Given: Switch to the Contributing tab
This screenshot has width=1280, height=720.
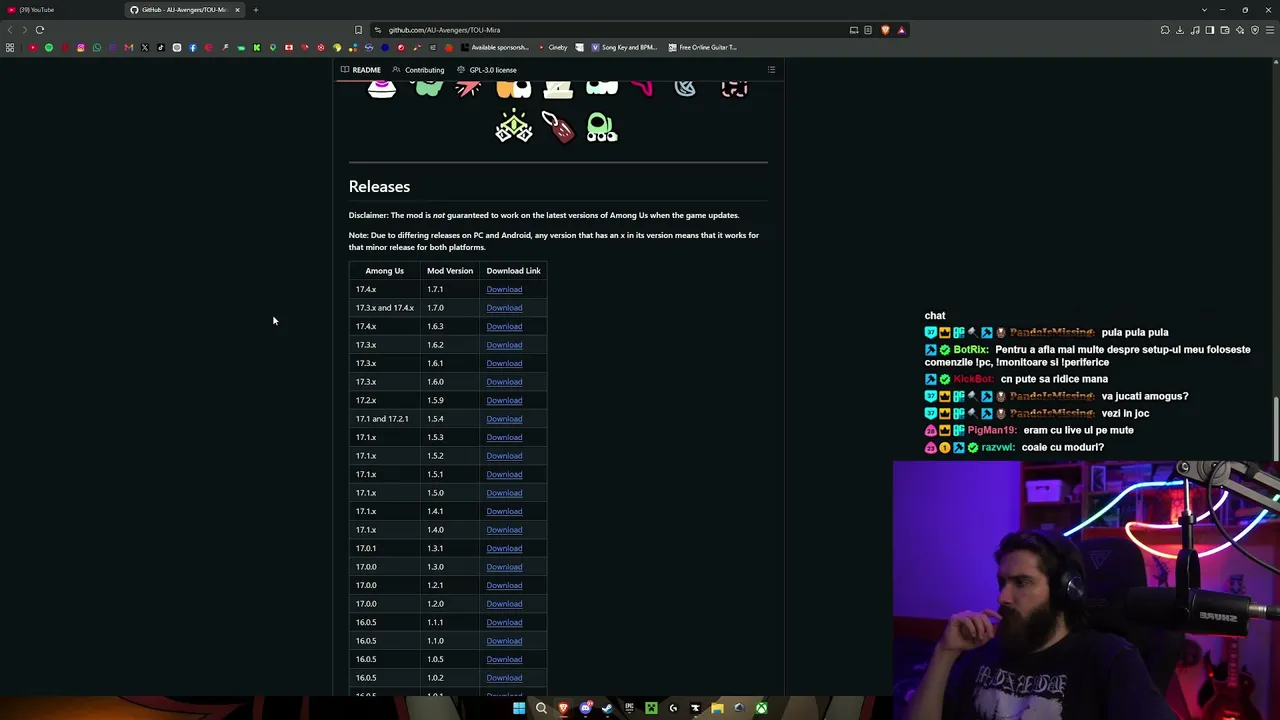Looking at the screenshot, I should pos(418,70).
